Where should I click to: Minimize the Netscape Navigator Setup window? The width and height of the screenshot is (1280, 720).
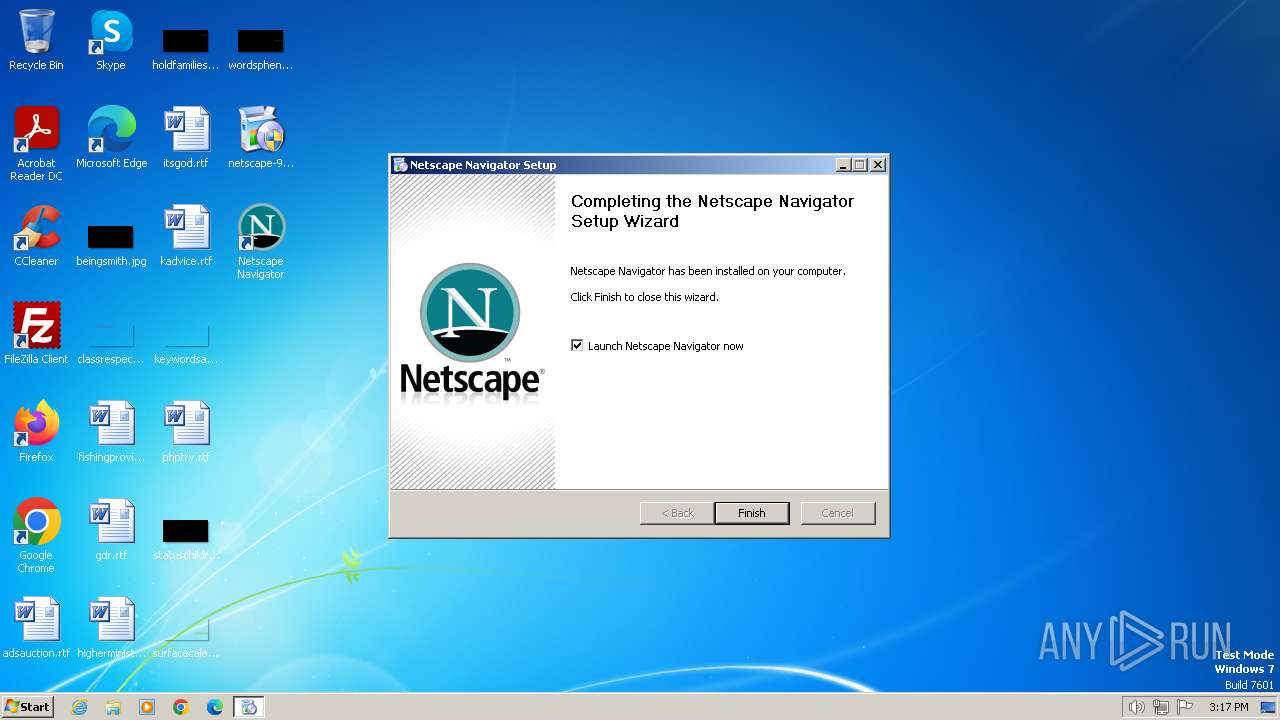[x=843, y=165]
